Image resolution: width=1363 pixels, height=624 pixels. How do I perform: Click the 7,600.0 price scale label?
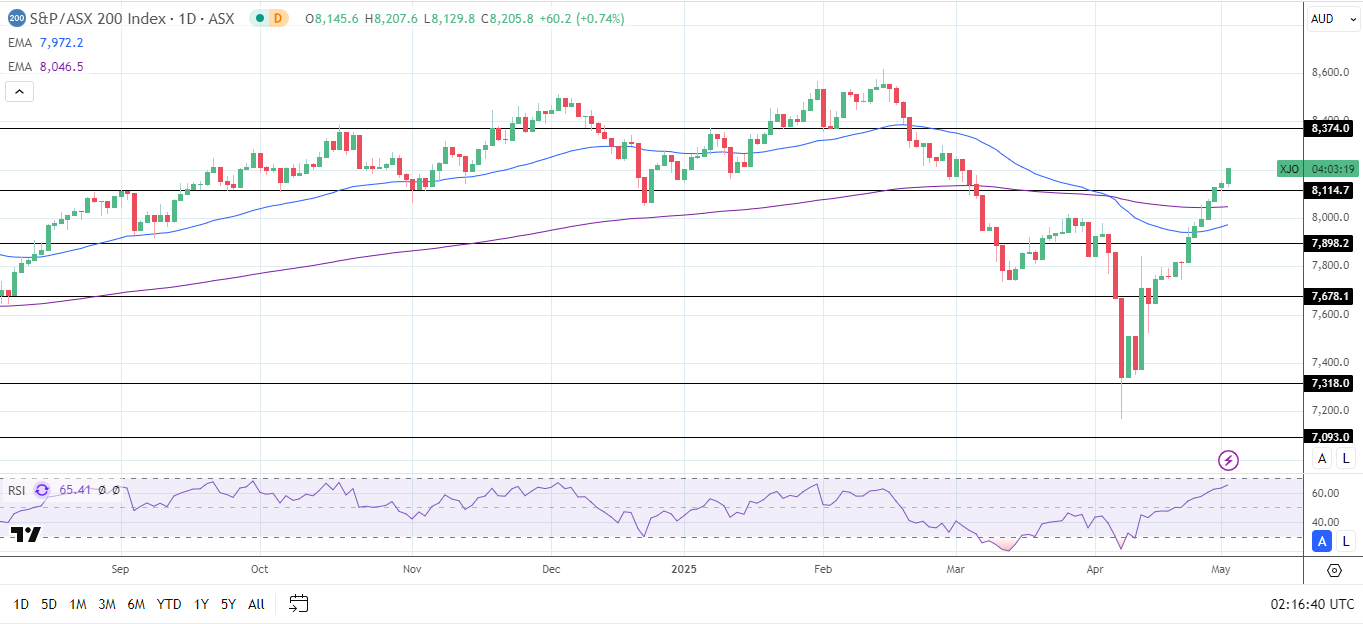1331,314
